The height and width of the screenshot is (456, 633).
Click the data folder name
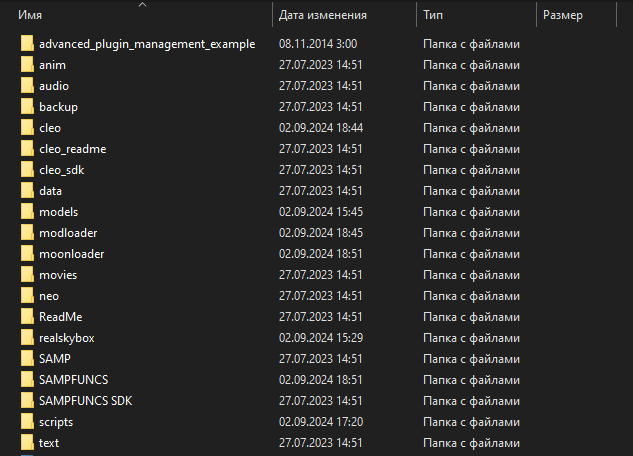[51, 191]
